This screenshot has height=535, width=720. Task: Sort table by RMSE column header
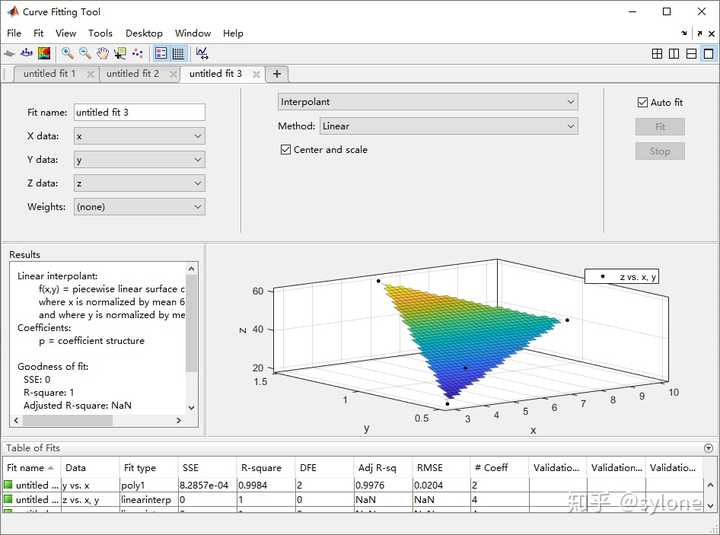click(441, 467)
